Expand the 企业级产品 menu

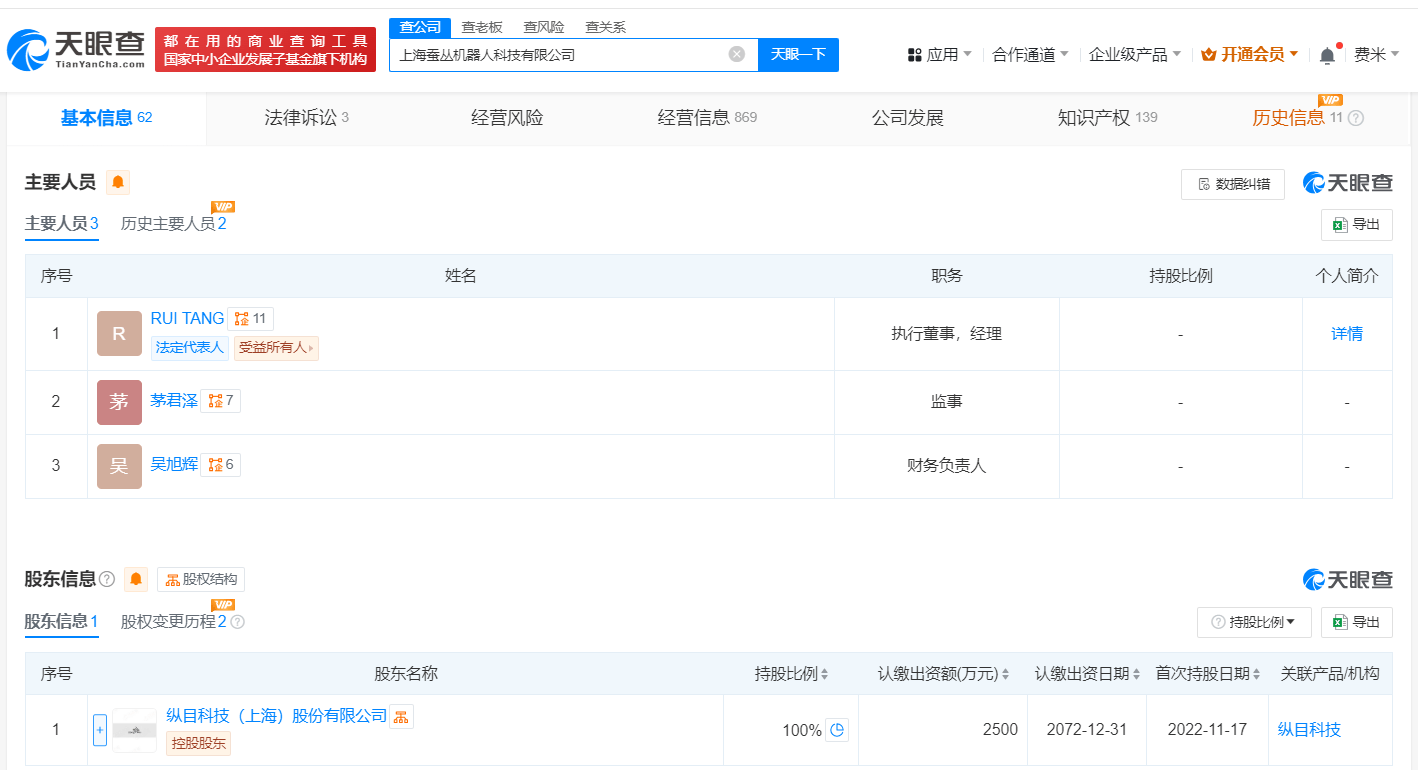1135,55
